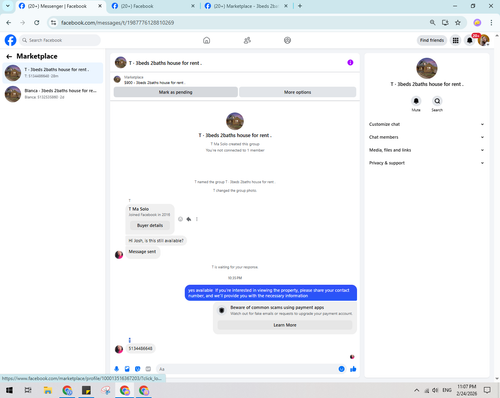Send a voice clip with microphone icon
The image size is (500, 398).
click(x=116, y=369)
